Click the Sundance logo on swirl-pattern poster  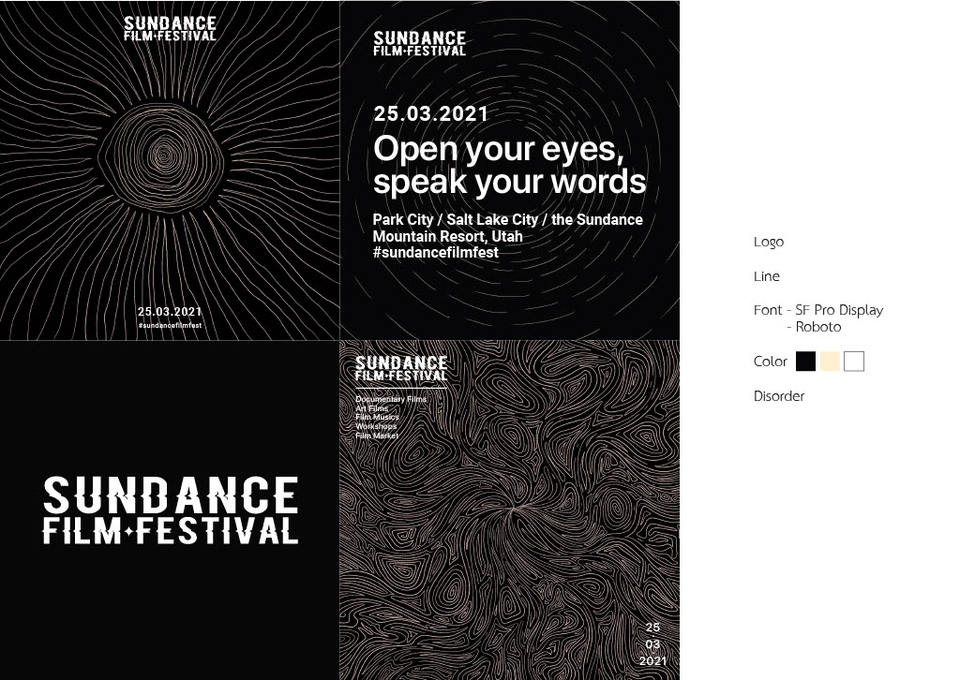[x=401, y=368]
